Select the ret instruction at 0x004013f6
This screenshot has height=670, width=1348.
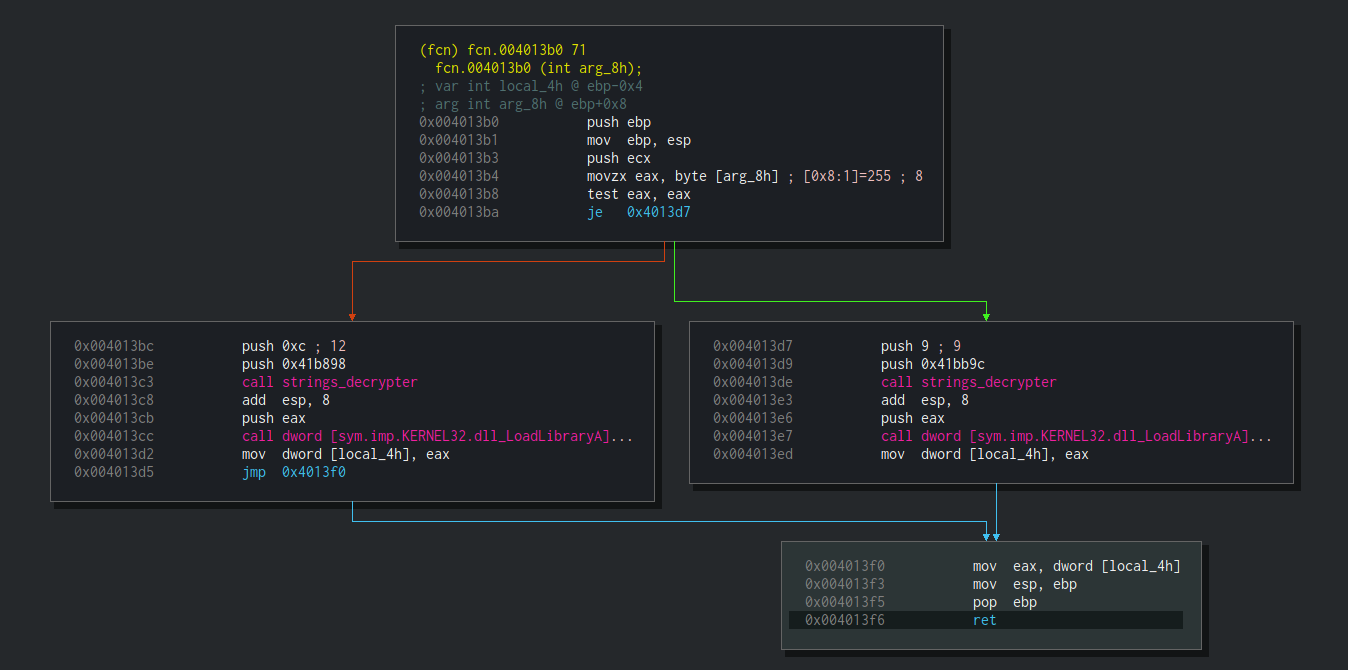(x=984, y=620)
